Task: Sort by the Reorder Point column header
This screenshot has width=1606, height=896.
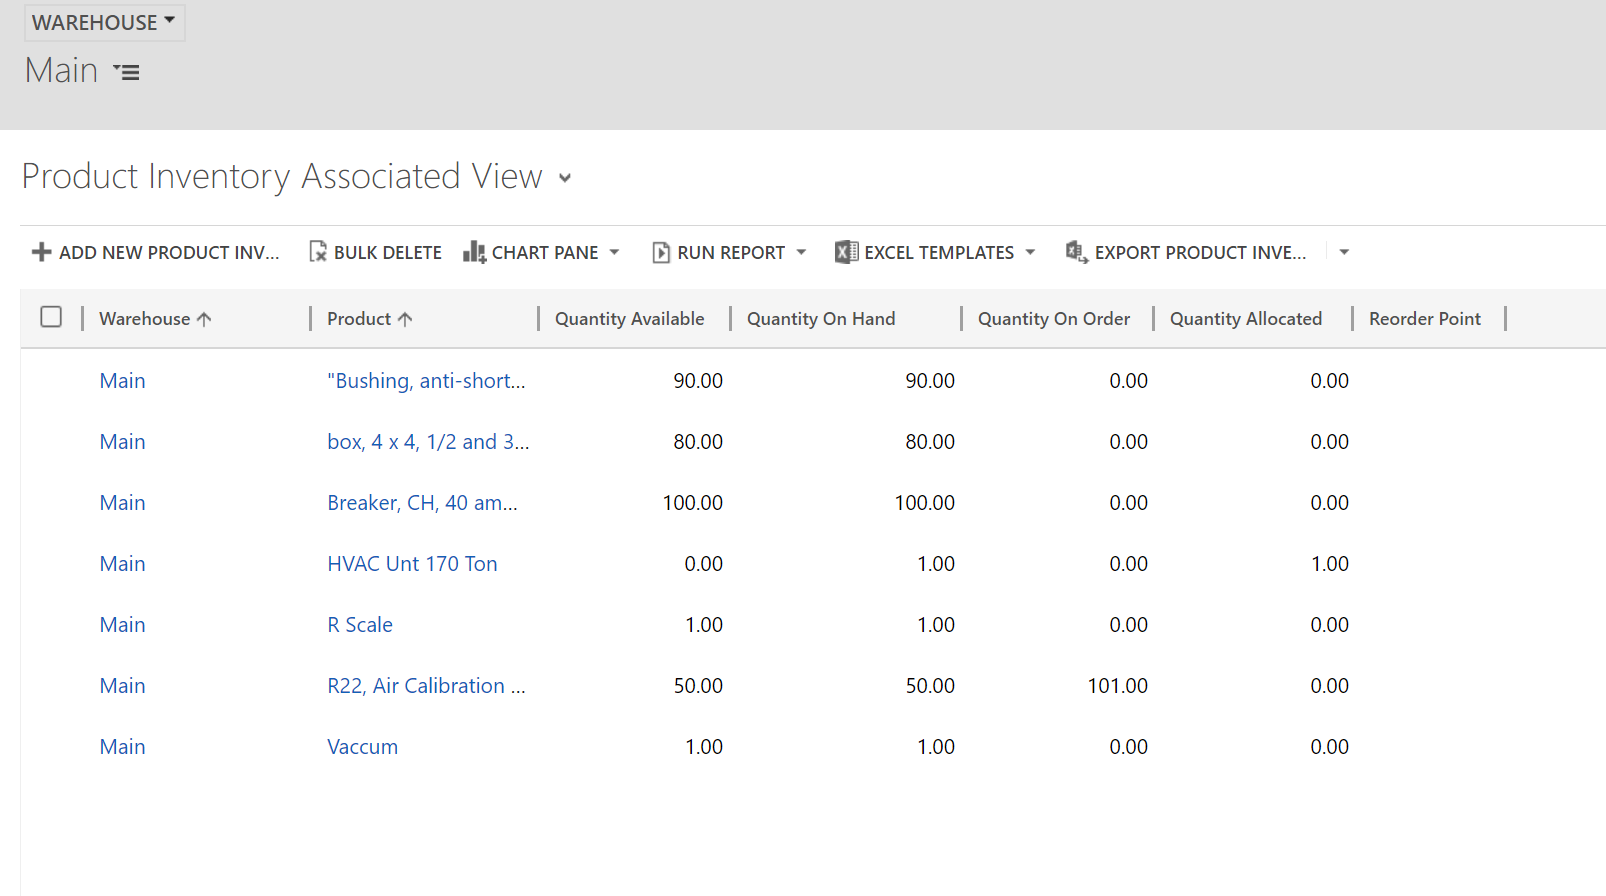Action: coord(1424,319)
